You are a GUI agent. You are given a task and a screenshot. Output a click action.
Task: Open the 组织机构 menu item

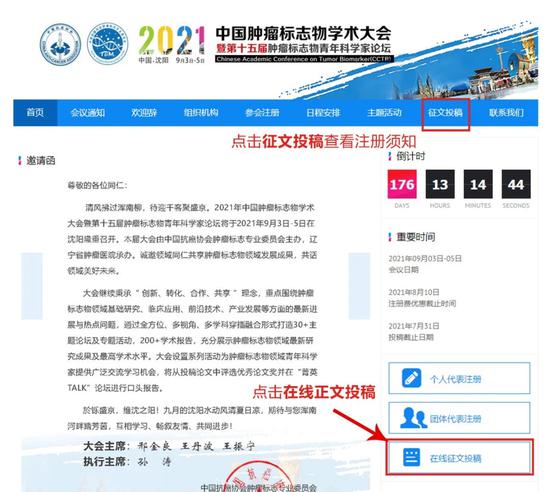pos(201,113)
